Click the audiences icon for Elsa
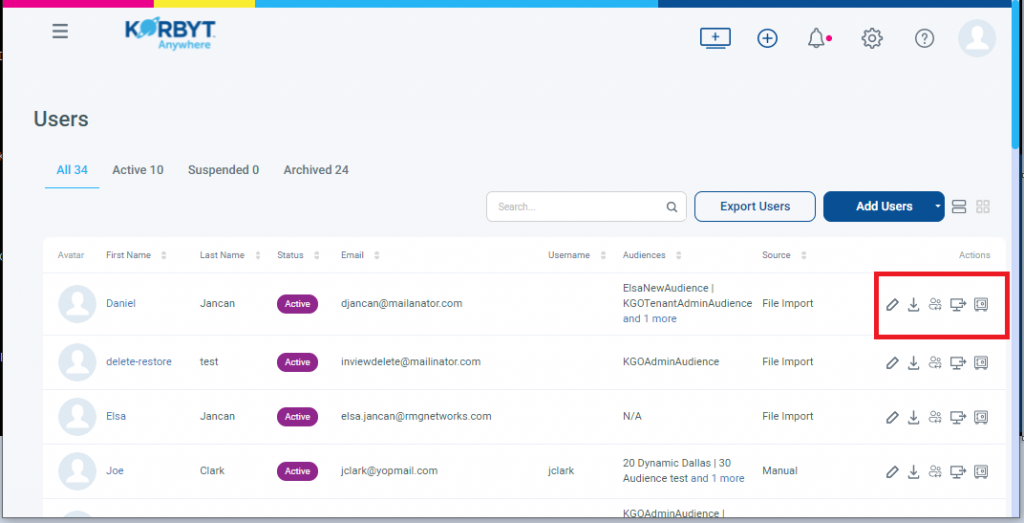The image size is (1024, 523). point(935,416)
